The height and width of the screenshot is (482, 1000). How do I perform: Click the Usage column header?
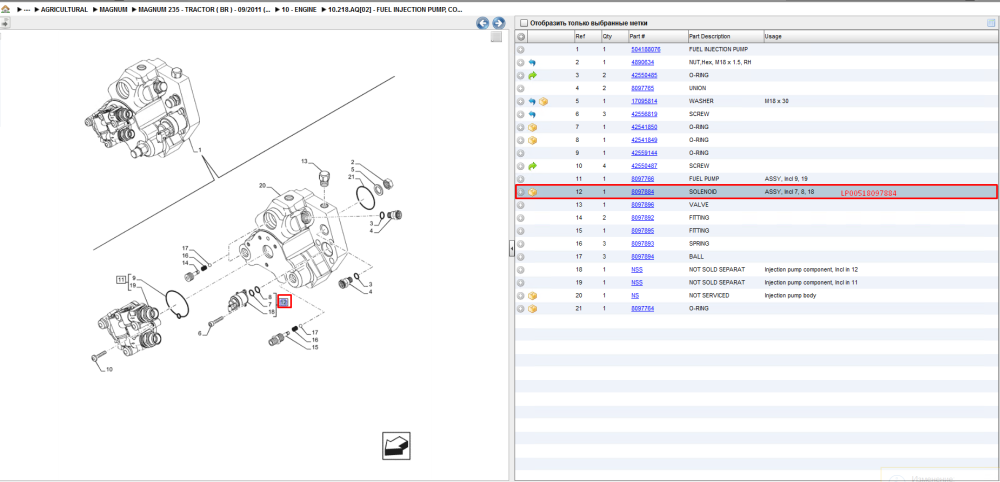click(880, 36)
